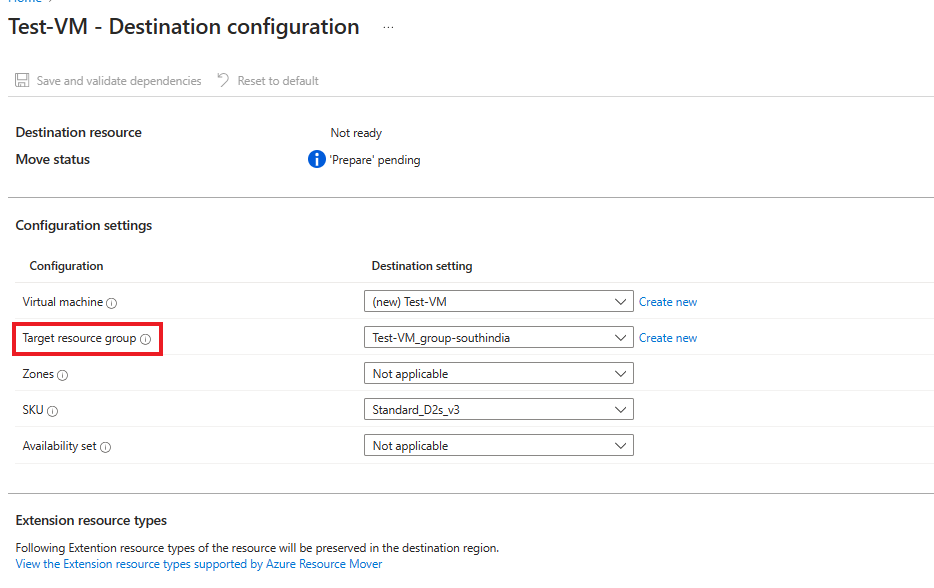Click info icon next to Target resource group
Viewport: 934px width, 588px height.
pos(146,339)
